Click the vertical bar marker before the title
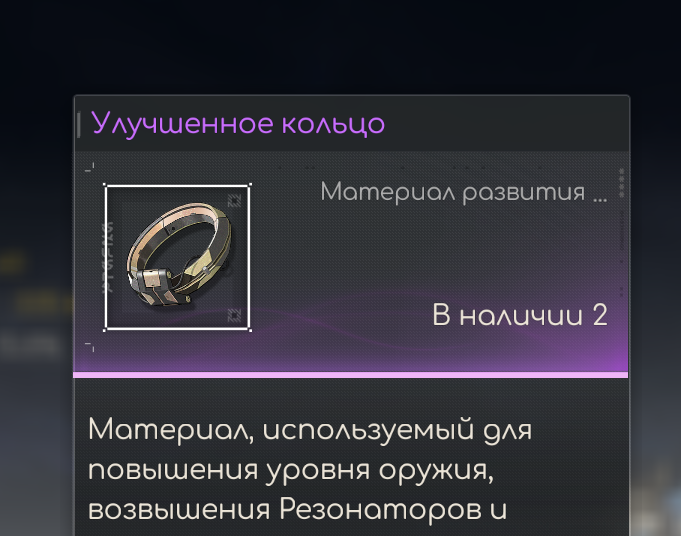 79,124
